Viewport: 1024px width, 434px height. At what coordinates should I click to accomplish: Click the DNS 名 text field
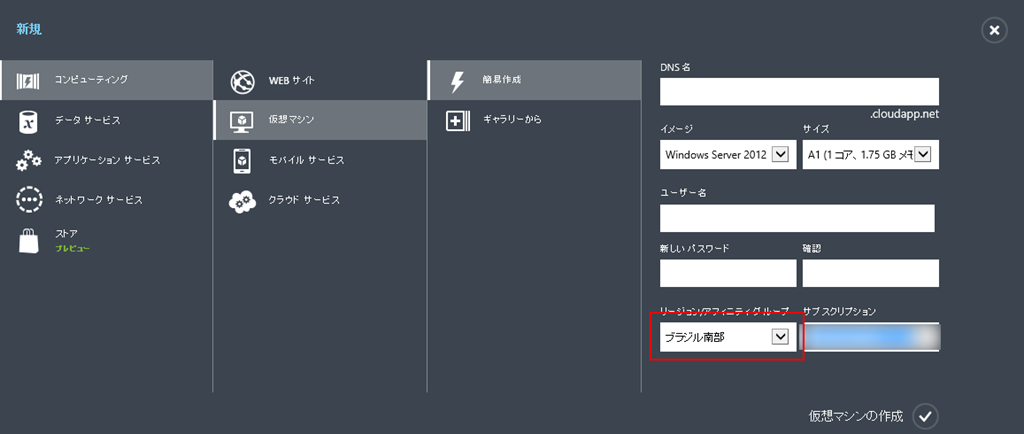(x=799, y=91)
